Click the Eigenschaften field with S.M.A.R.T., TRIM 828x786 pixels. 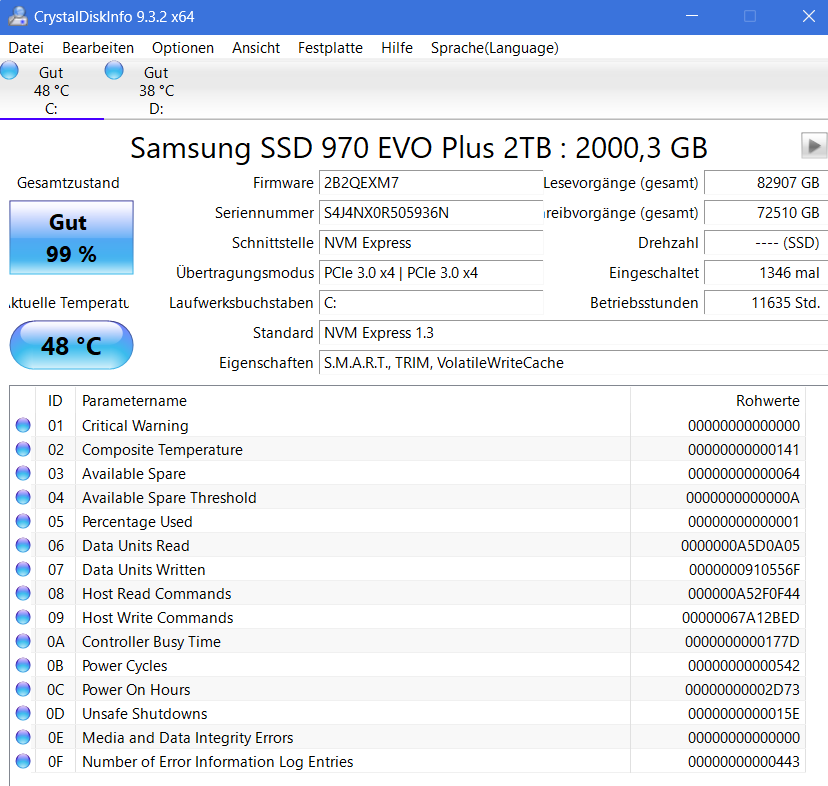click(x=573, y=363)
